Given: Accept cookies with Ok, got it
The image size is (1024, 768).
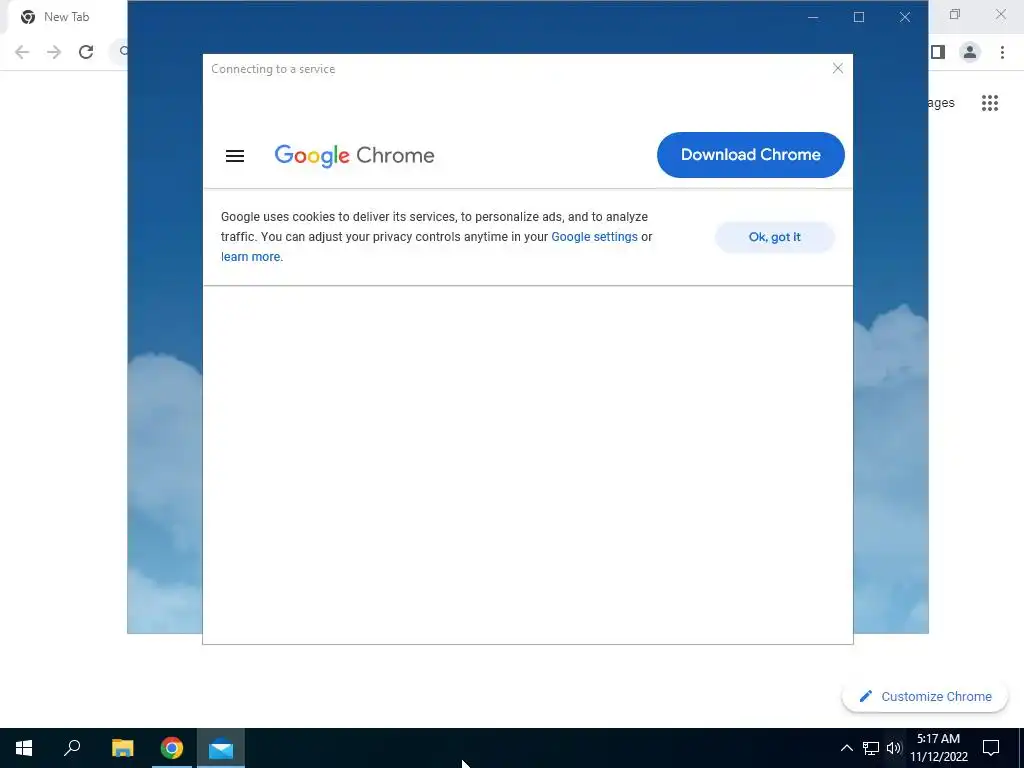Looking at the screenshot, I should click(775, 237).
